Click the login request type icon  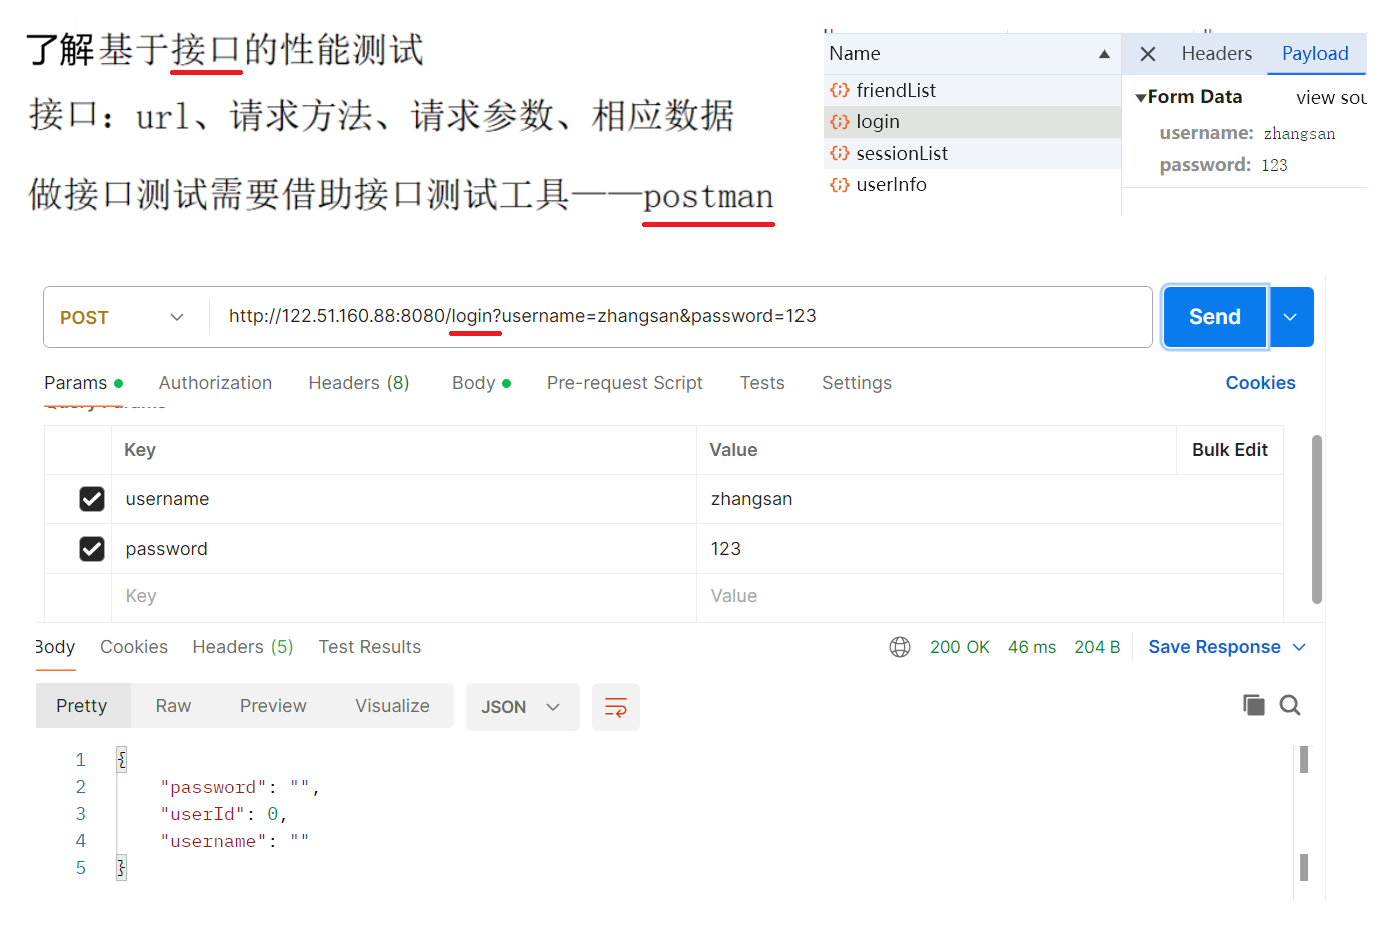click(x=840, y=122)
